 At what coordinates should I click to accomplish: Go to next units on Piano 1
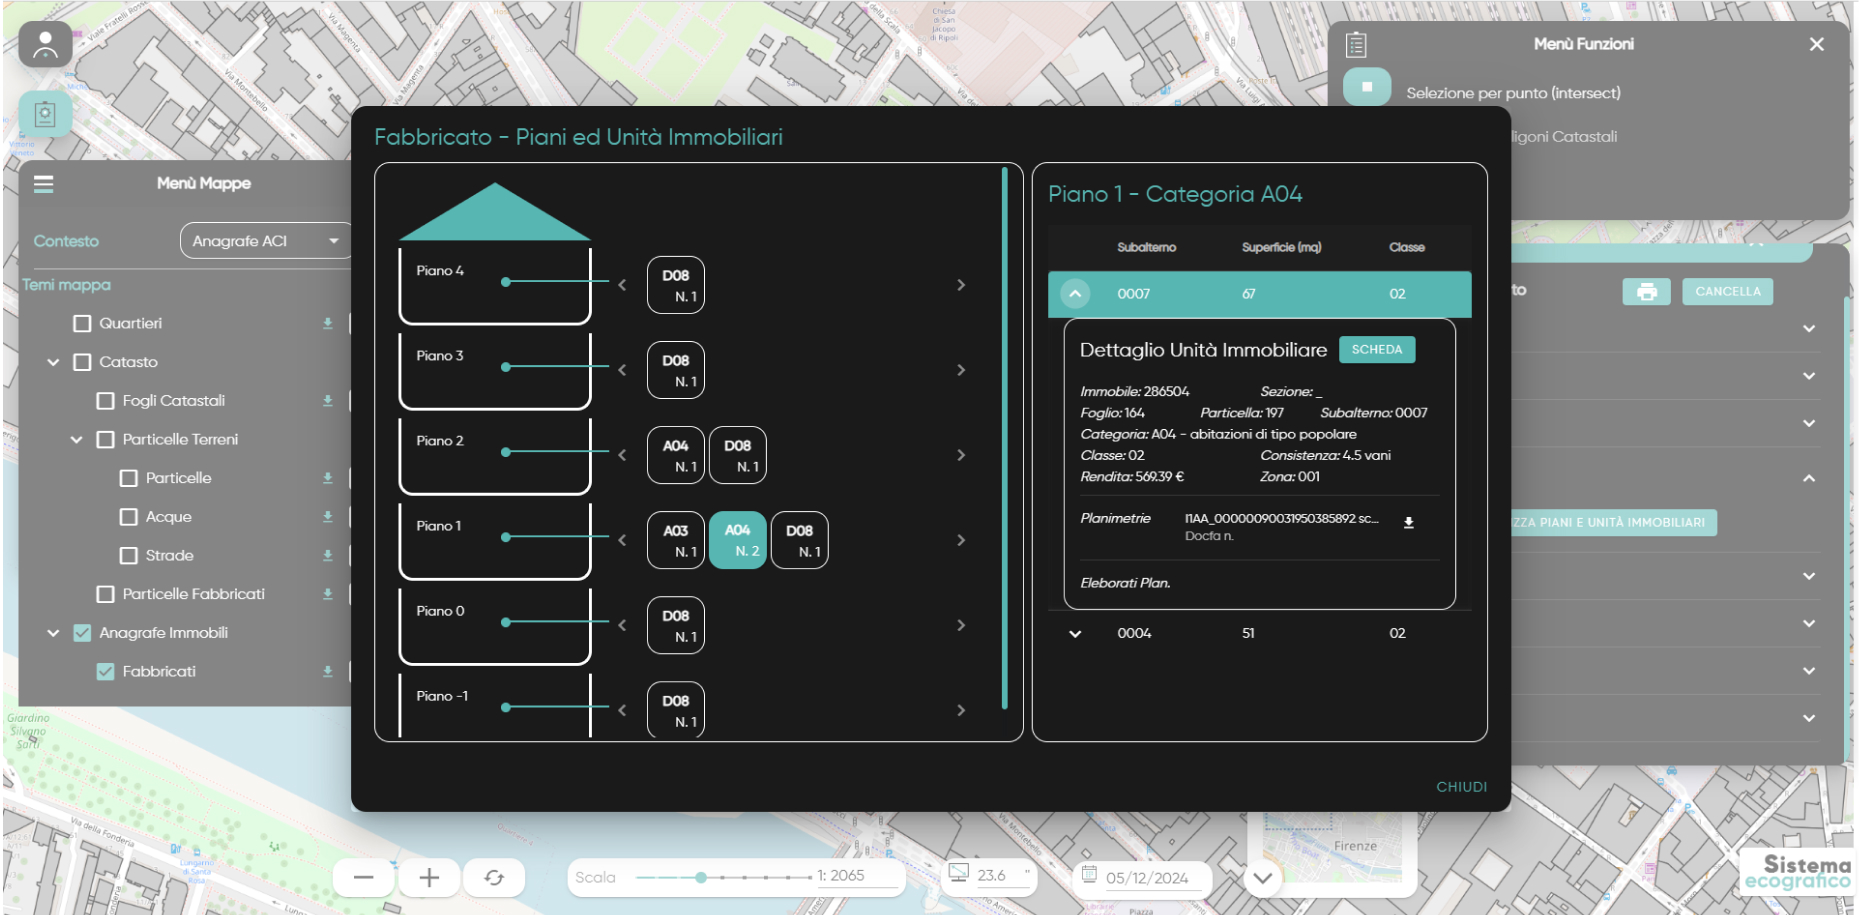point(961,540)
